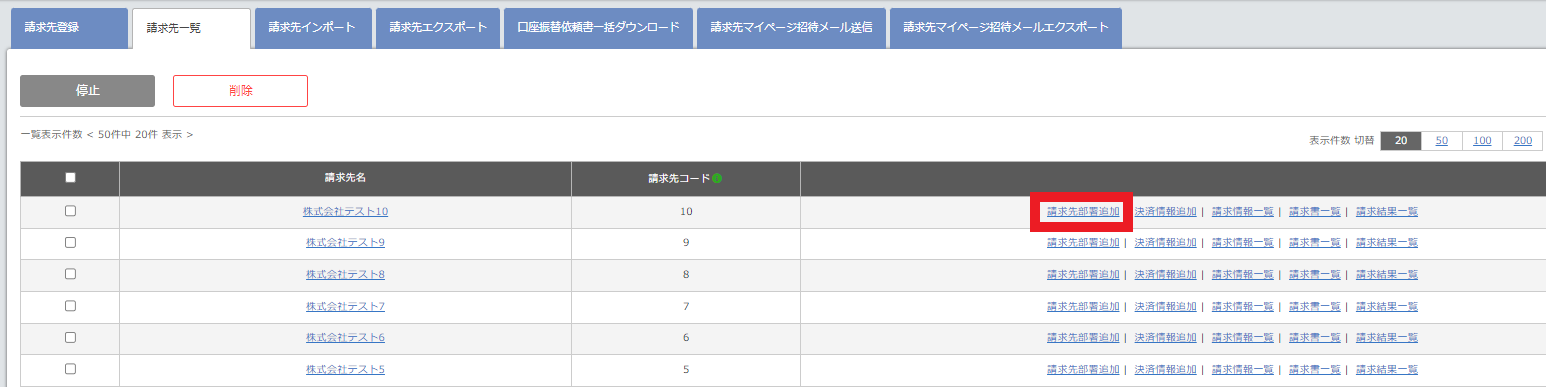The width and height of the screenshot is (1546, 387).
Task: Open 請求先マイページ招待メール送信 tab
Action: coord(791,28)
